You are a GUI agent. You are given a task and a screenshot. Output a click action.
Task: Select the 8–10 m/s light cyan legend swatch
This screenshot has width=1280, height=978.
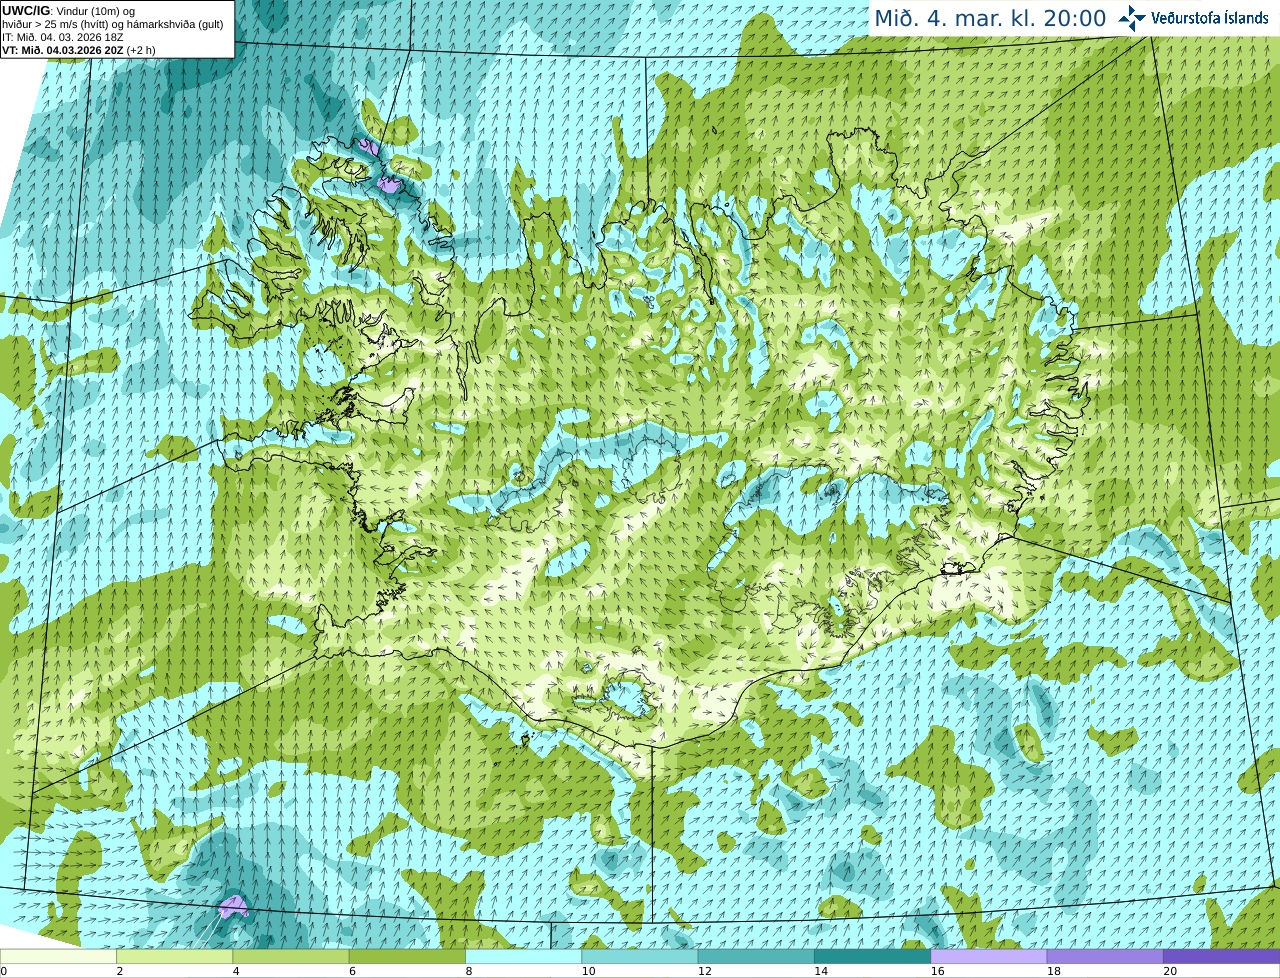523,956
